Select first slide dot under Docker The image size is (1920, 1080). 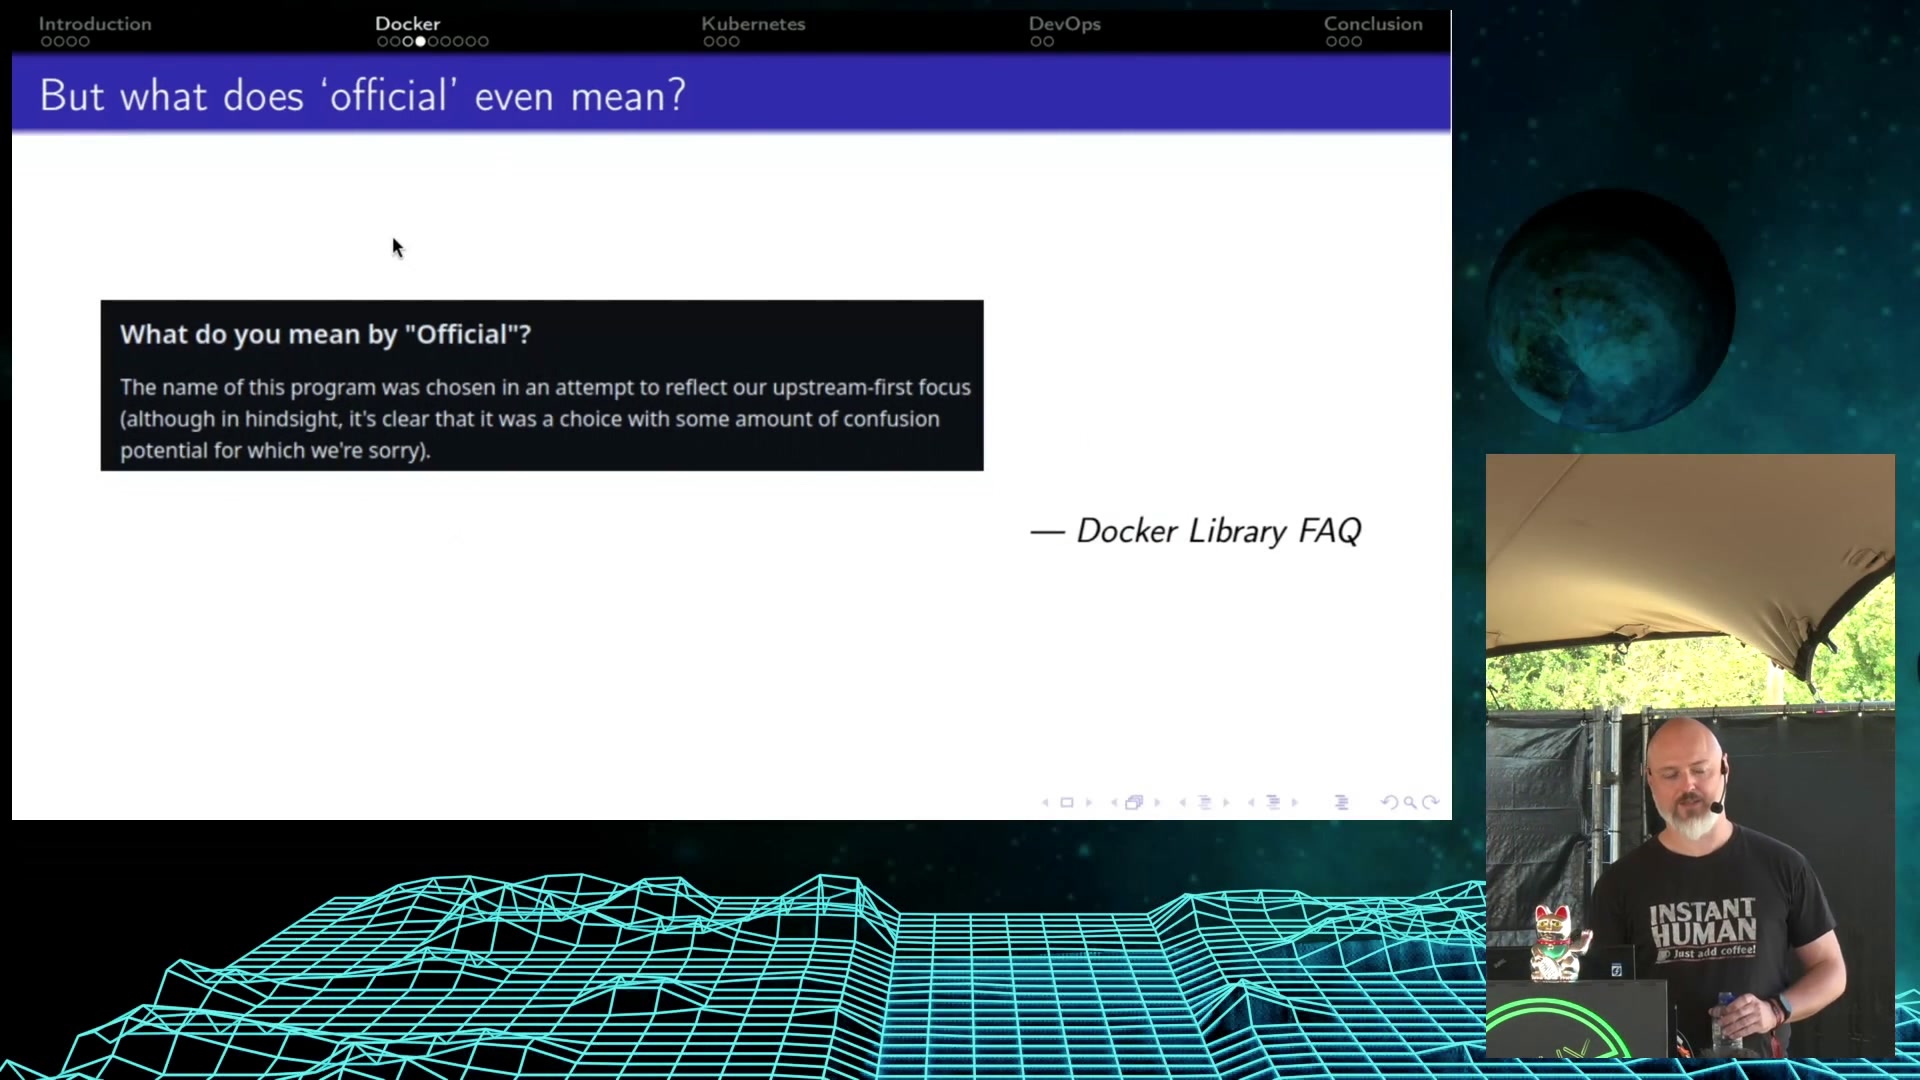pyautogui.click(x=383, y=42)
